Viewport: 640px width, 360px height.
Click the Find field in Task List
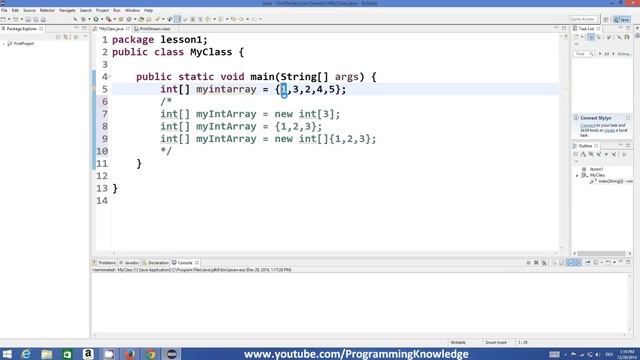coord(583,53)
